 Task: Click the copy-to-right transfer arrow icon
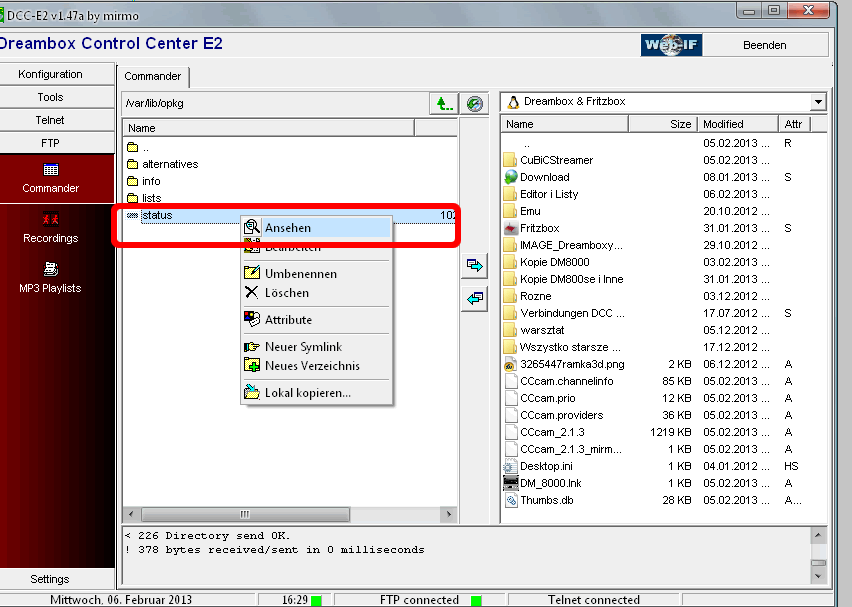point(474,266)
